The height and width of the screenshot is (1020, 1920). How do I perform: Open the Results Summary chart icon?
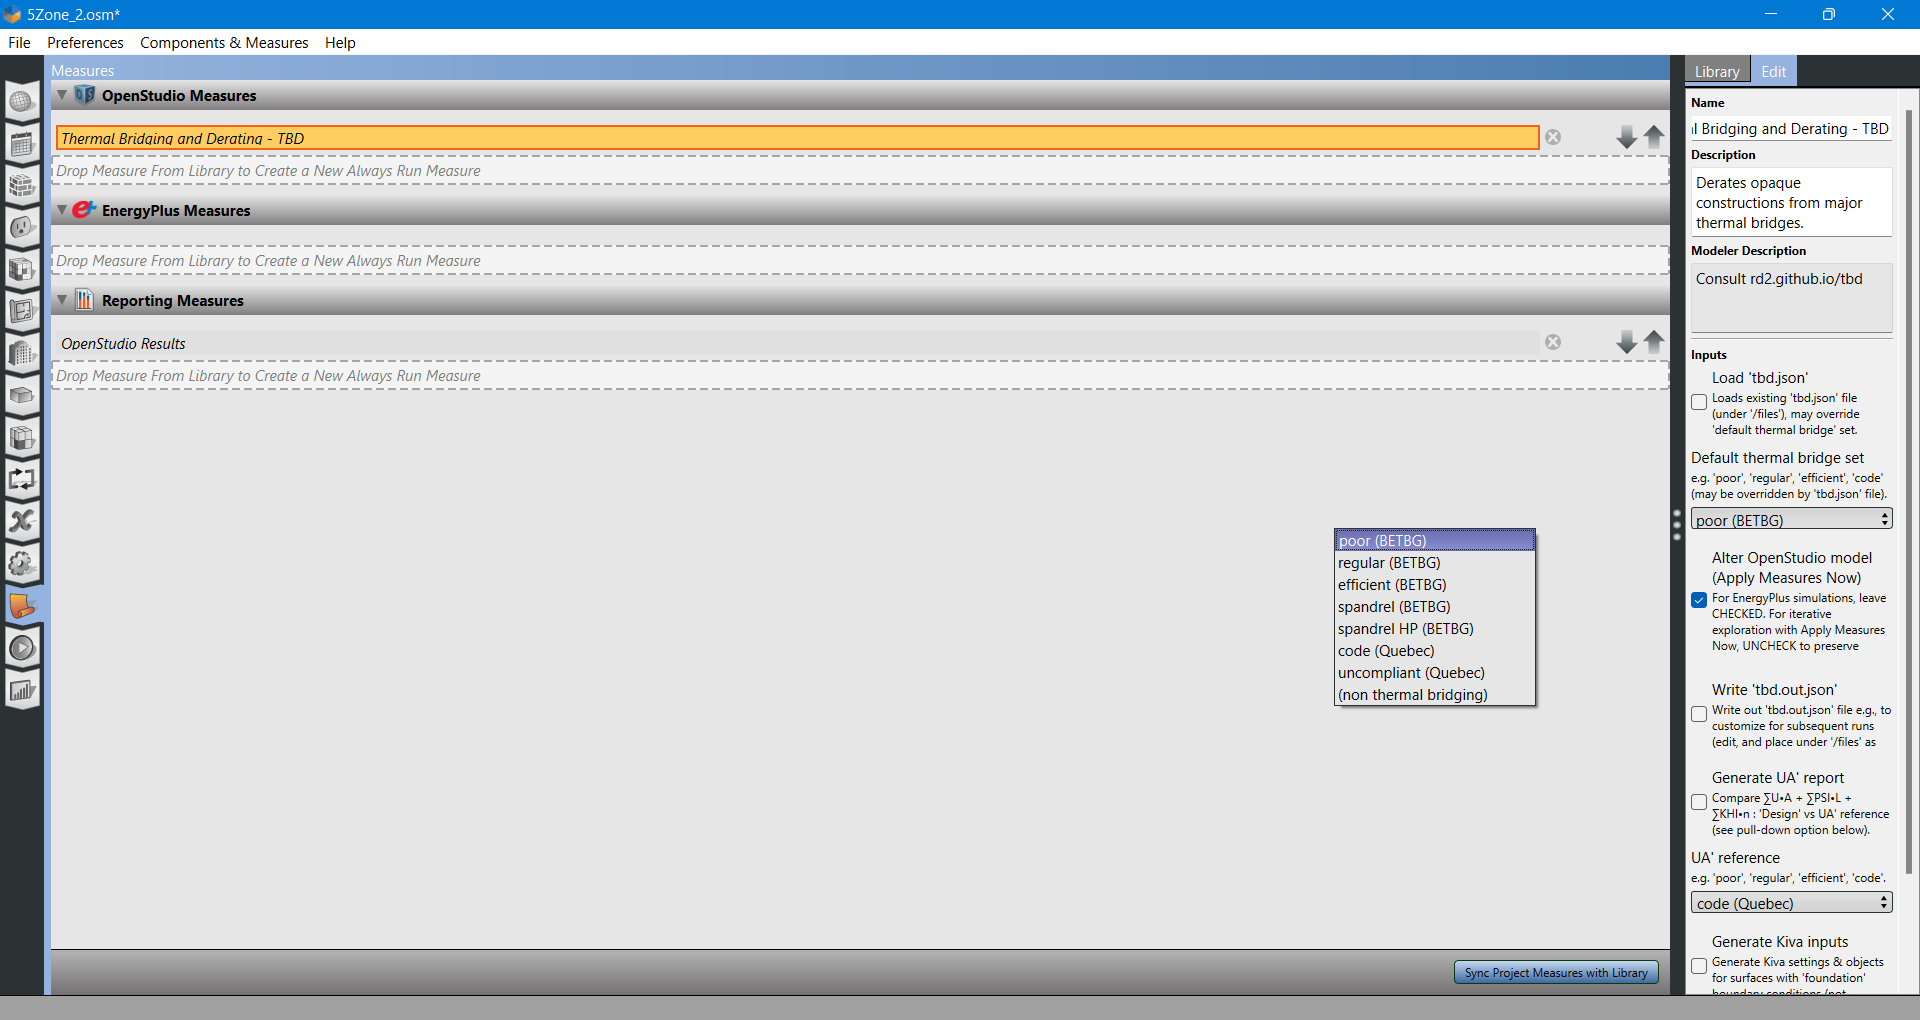[x=22, y=689]
